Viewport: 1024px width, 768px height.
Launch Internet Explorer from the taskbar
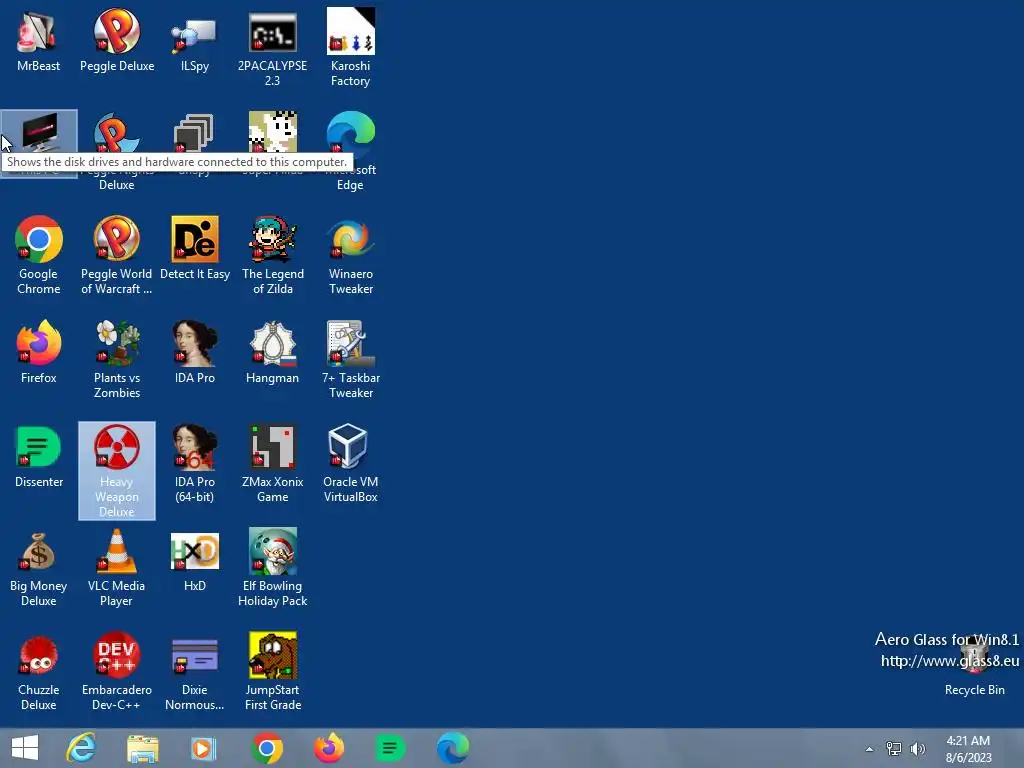point(82,748)
